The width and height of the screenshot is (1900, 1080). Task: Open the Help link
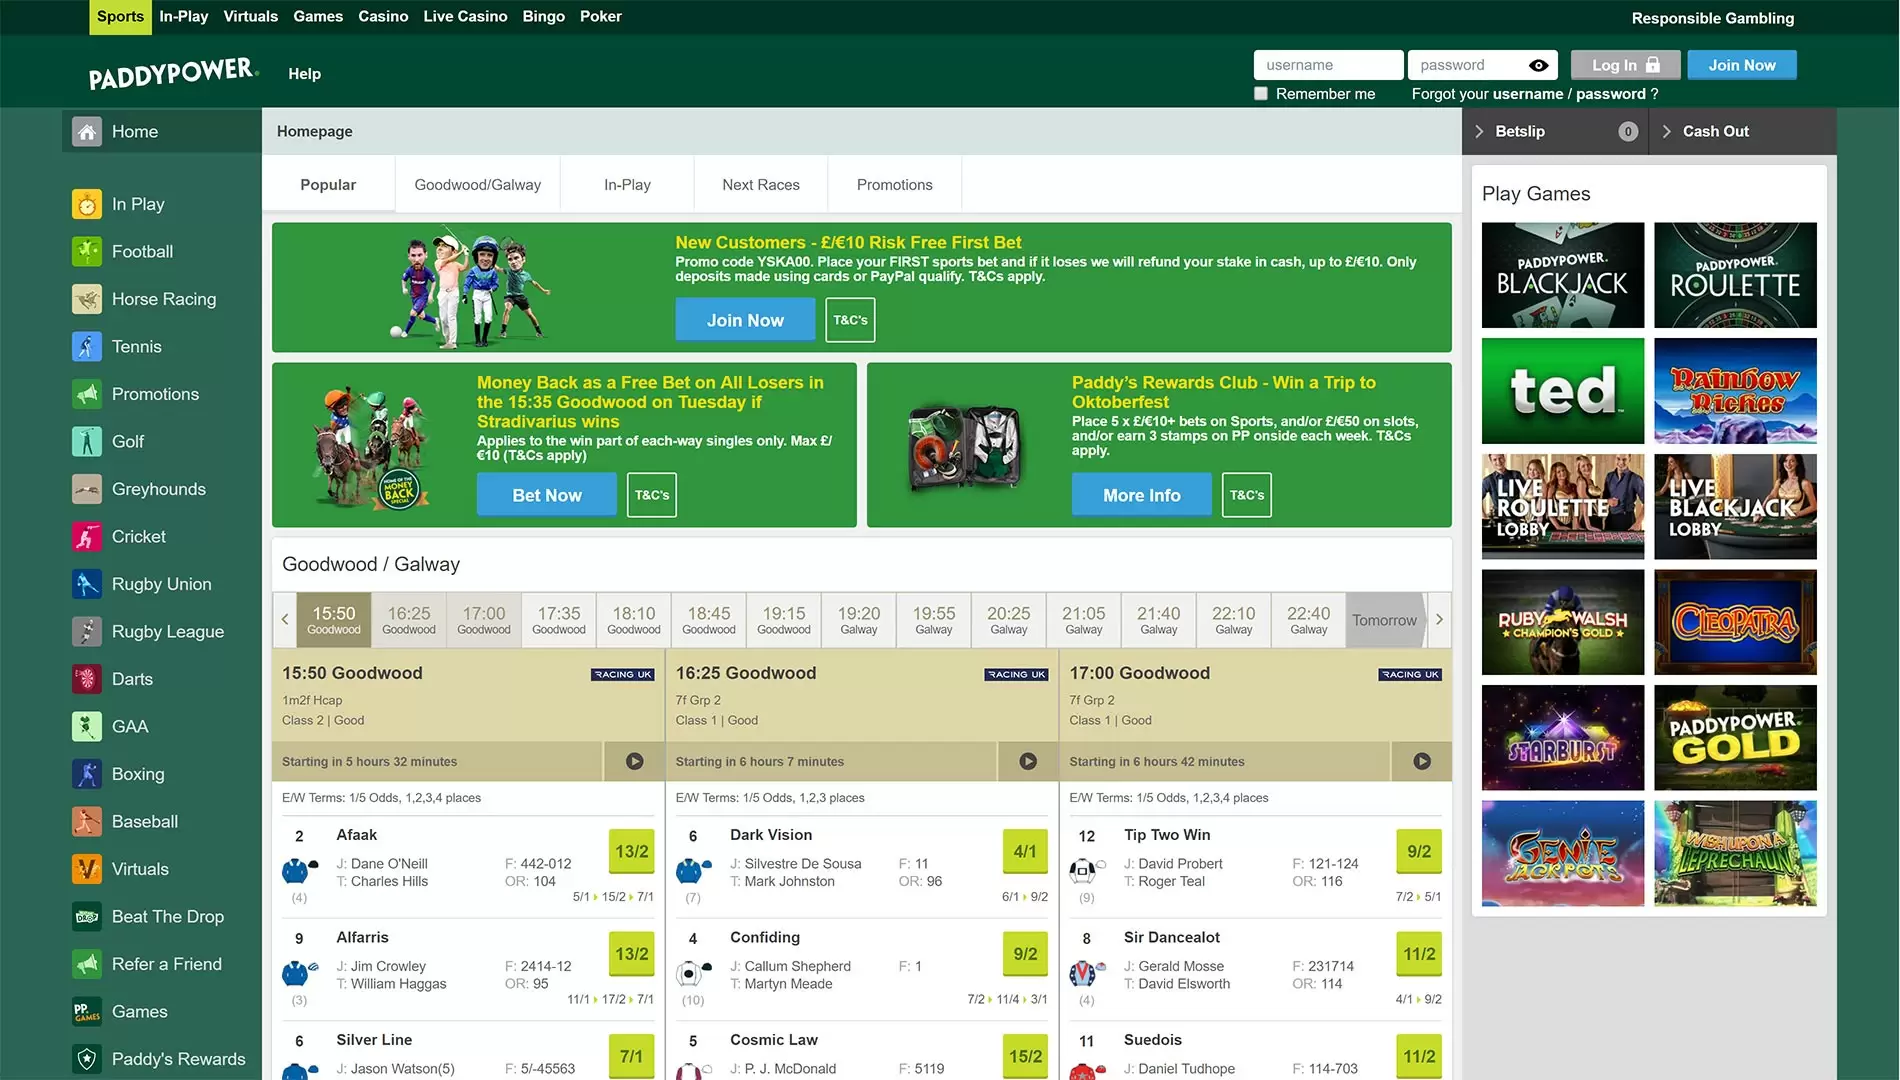coord(305,74)
